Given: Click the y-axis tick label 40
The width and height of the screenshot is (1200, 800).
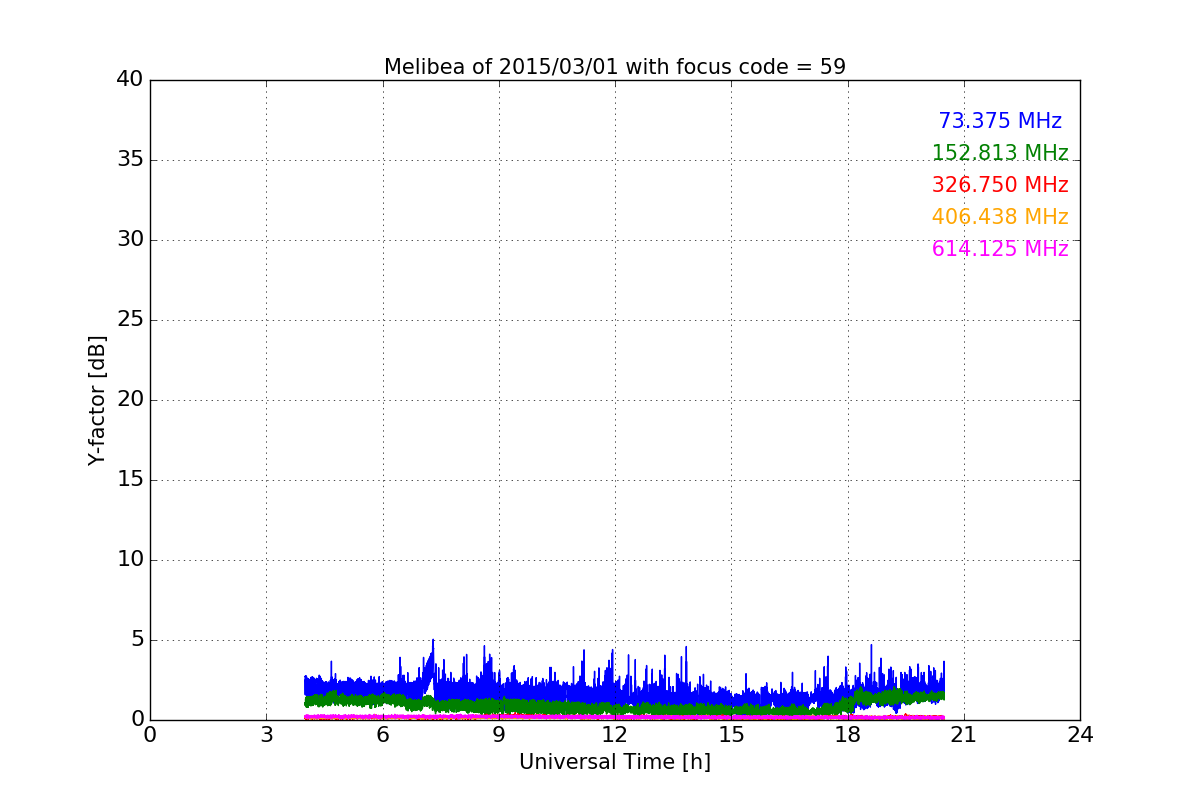Looking at the screenshot, I should (130, 80).
